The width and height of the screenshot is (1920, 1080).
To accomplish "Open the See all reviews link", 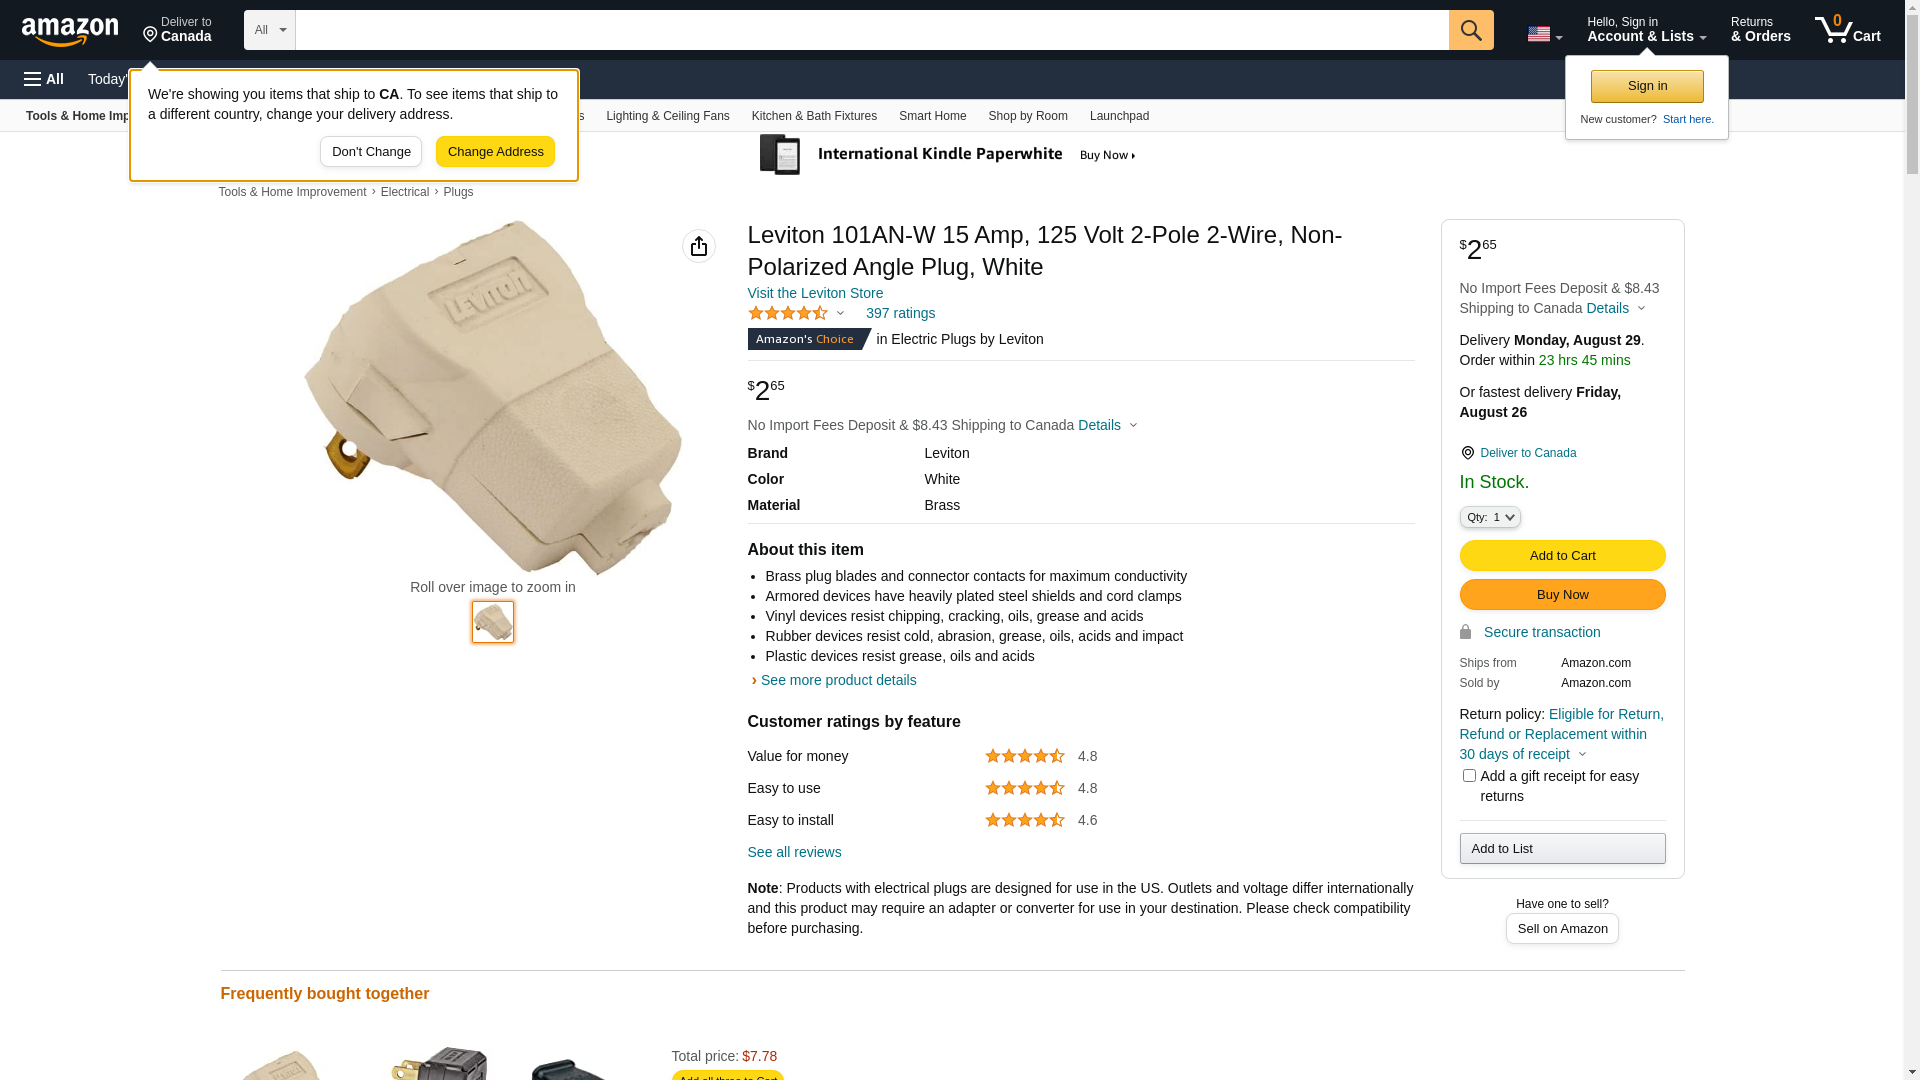I will (x=794, y=852).
